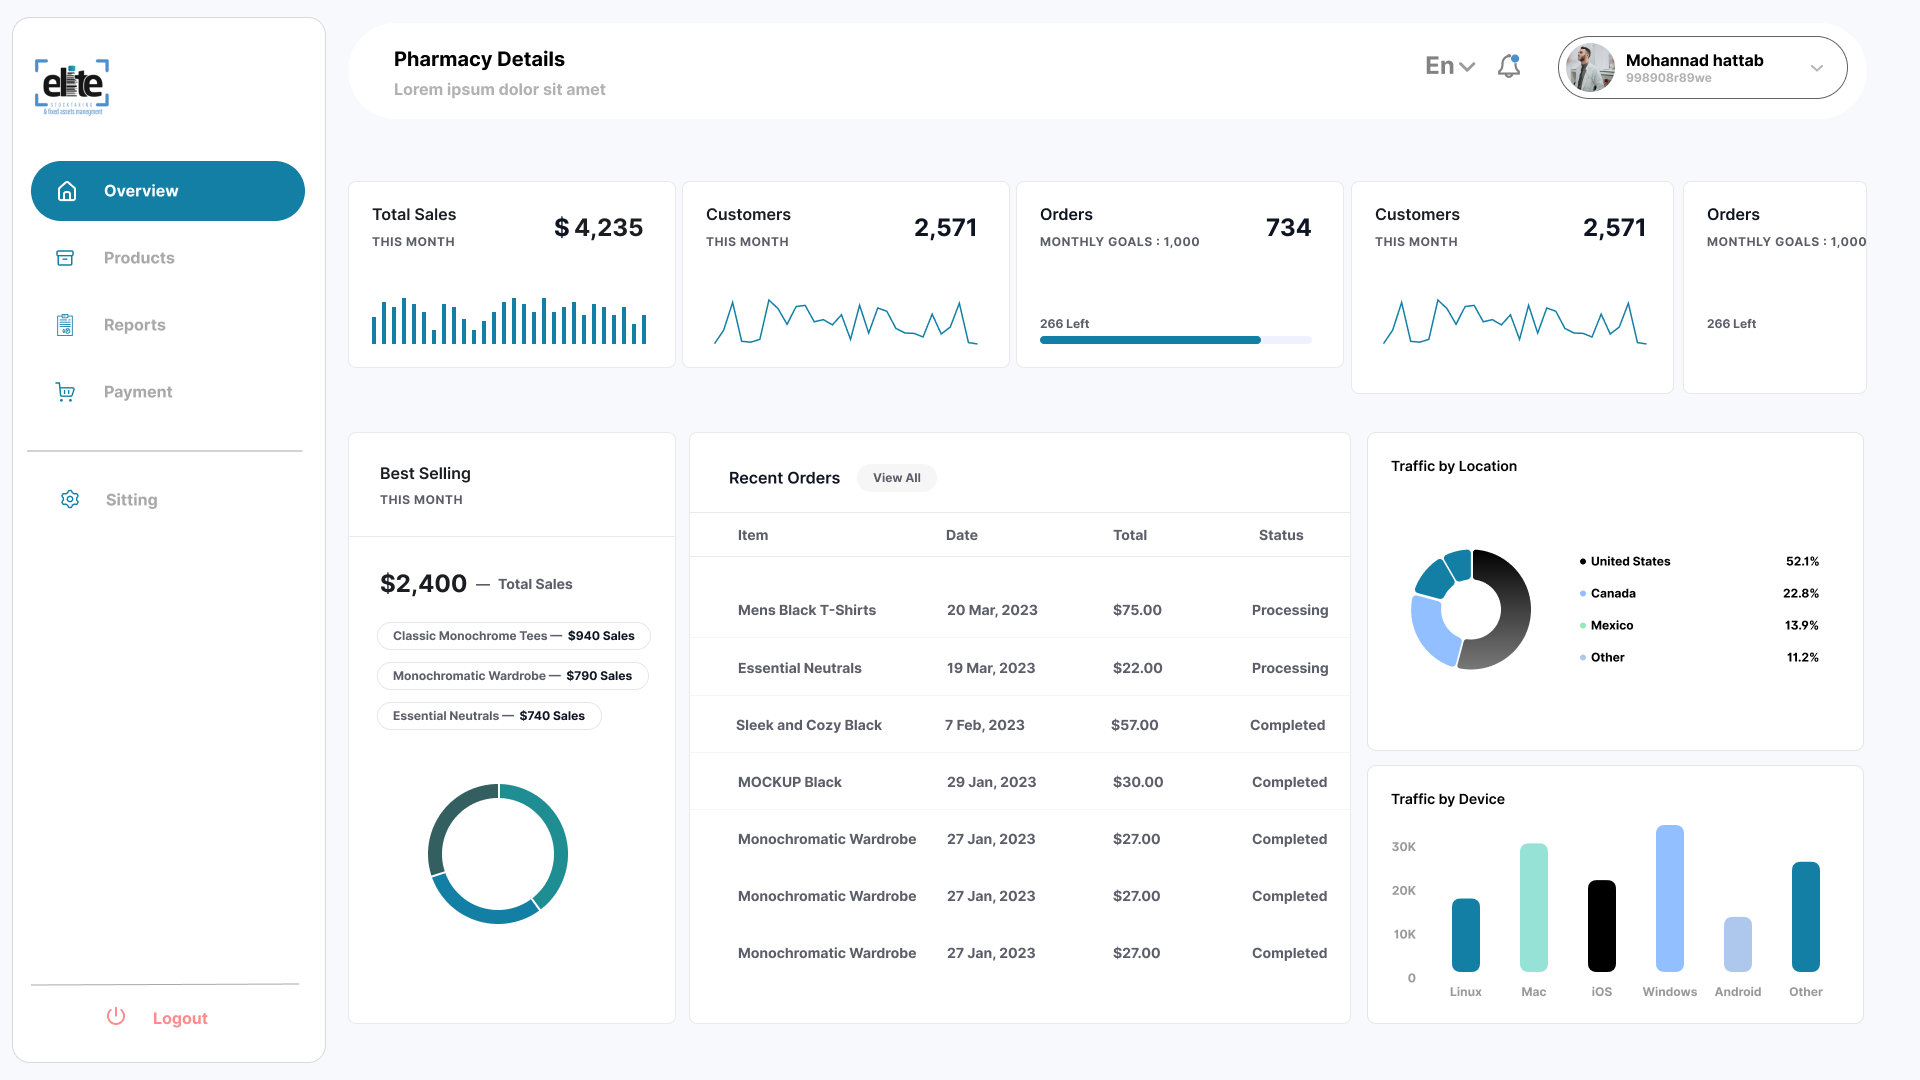This screenshot has width=1920, height=1080.
Task: Click the Sitting gear icon
Action: (70, 499)
